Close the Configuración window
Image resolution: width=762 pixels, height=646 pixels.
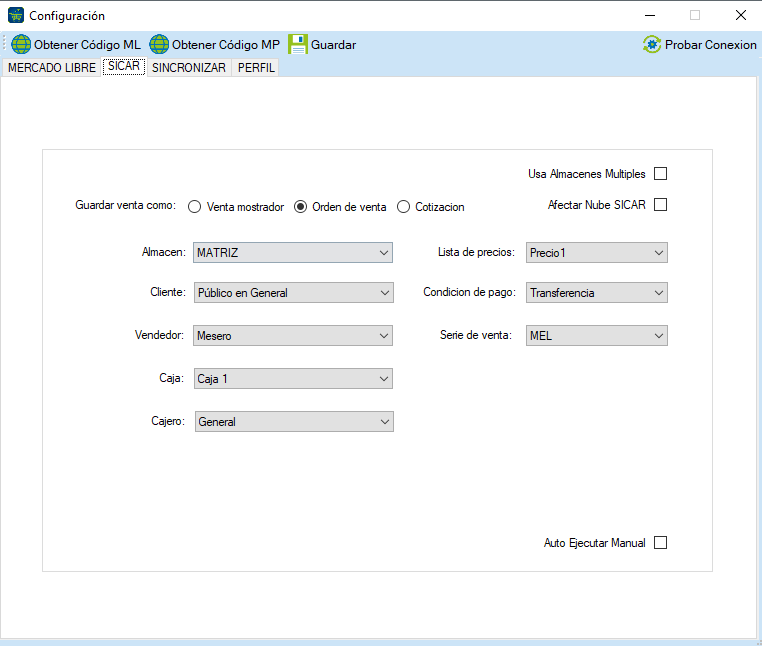(741, 16)
